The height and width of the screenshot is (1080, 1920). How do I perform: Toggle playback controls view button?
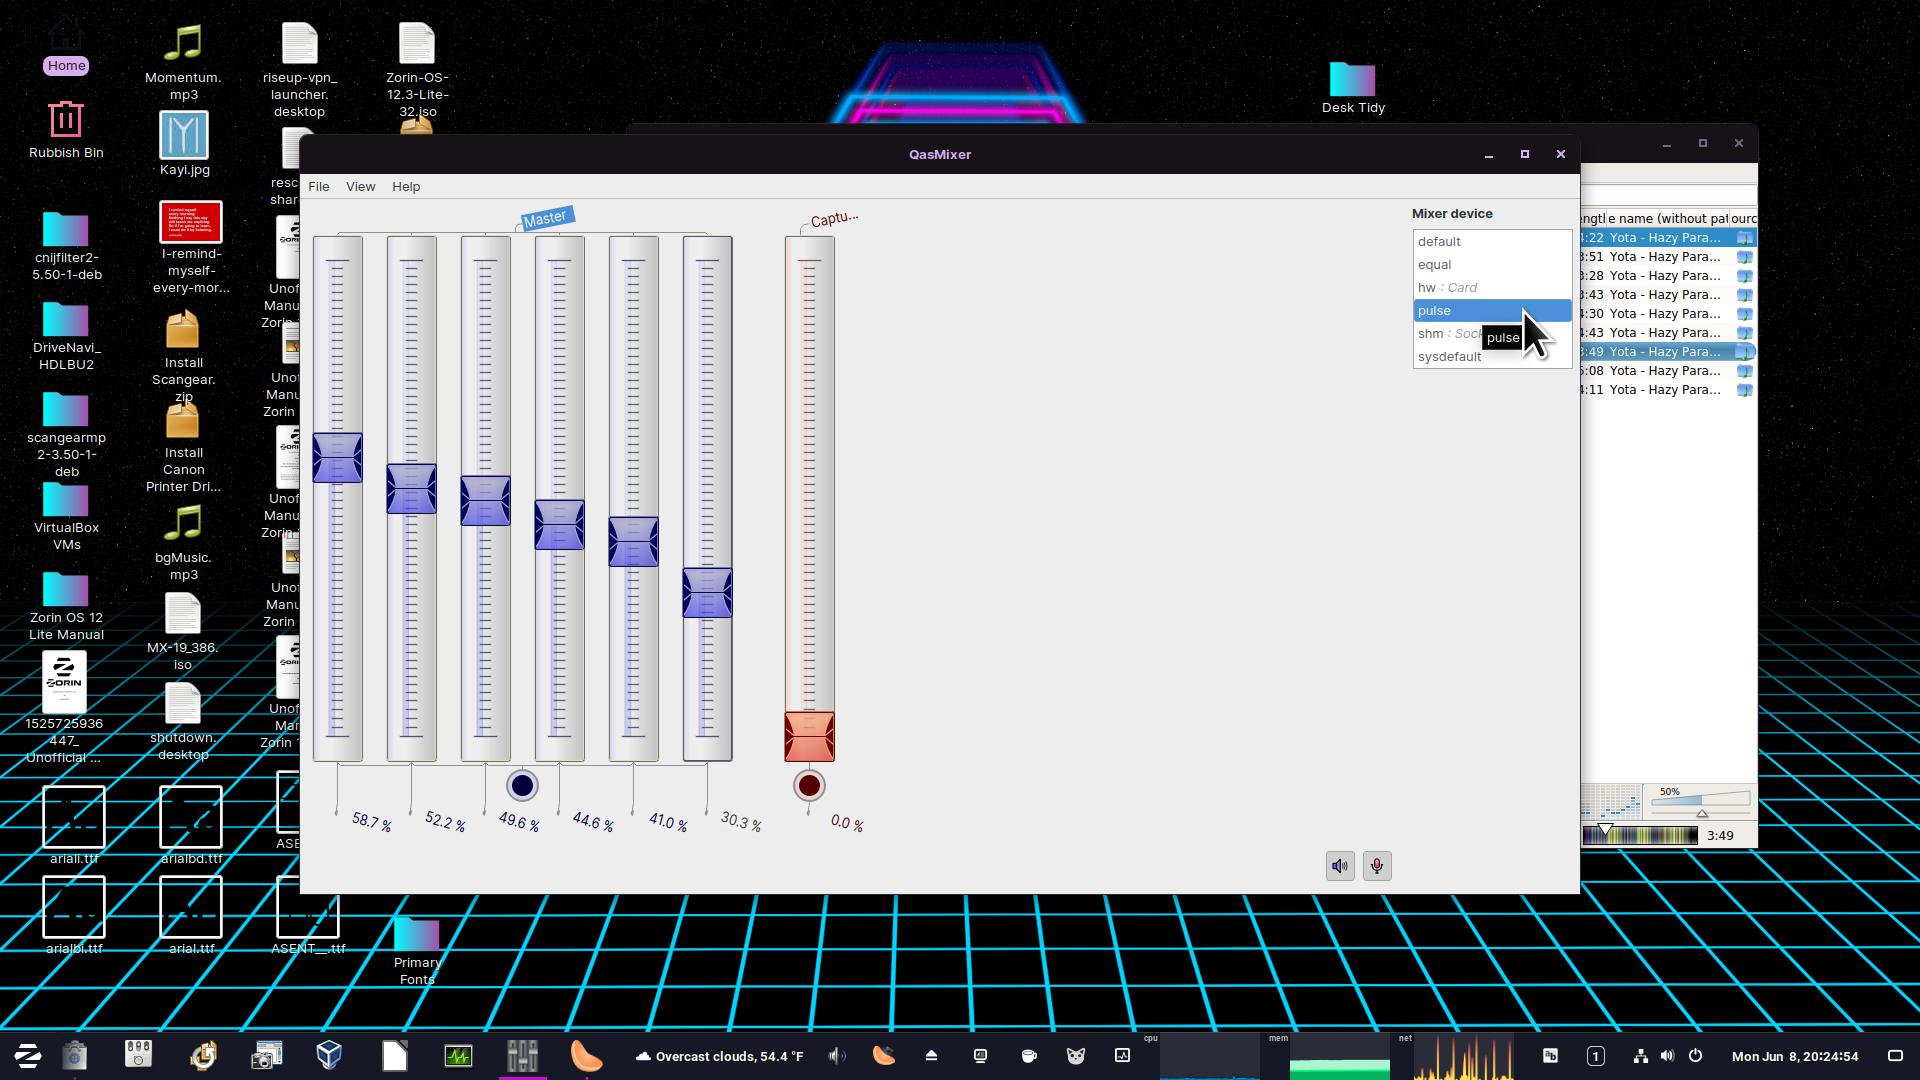(1340, 866)
